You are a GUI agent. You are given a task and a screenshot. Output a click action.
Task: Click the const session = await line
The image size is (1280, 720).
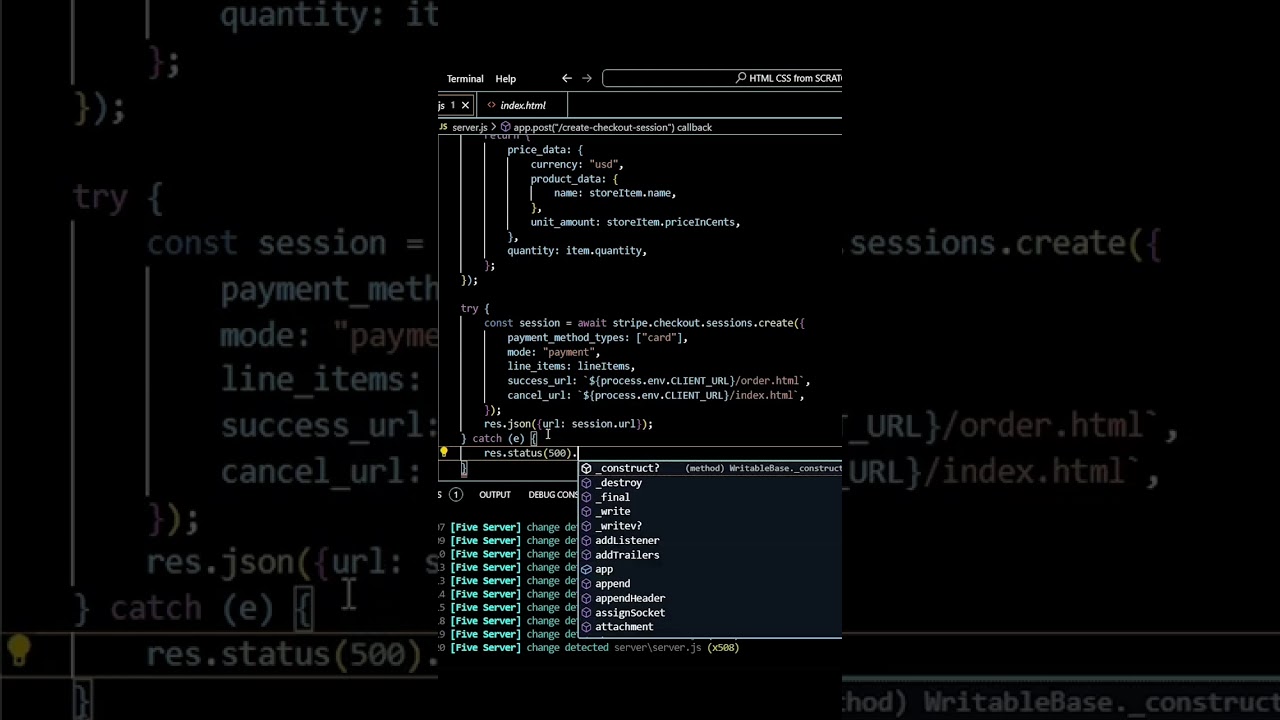click(x=644, y=323)
